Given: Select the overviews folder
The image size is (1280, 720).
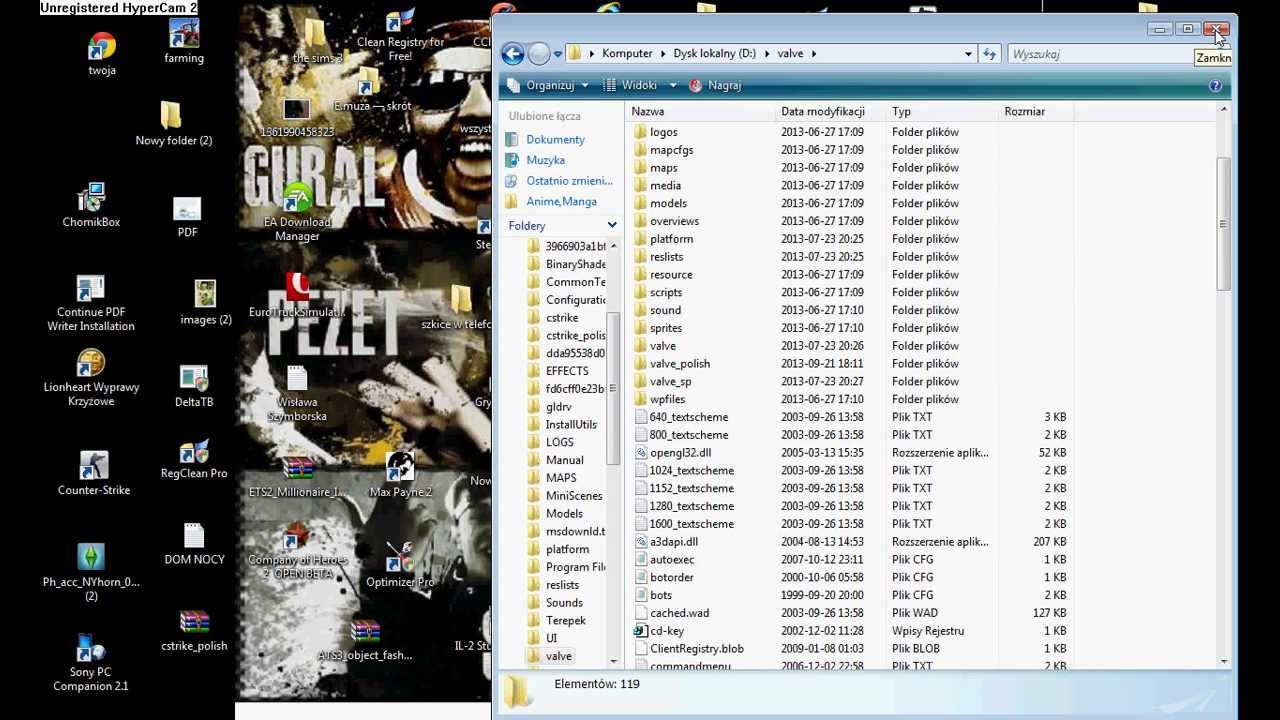Looking at the screenshot, I should tap(674, 222).
